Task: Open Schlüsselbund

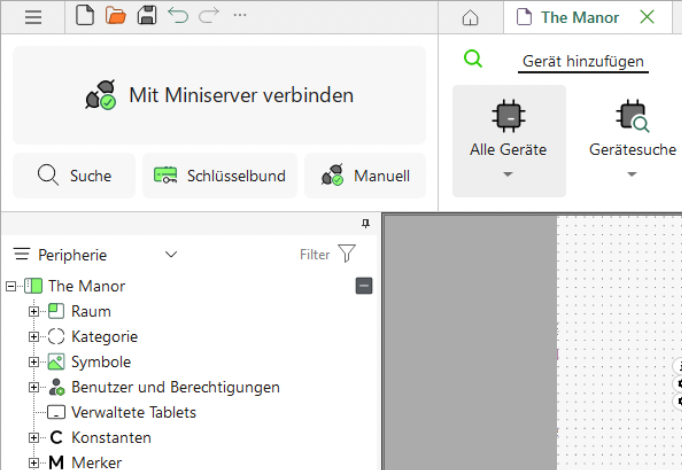Action: [x=220, y=176]
